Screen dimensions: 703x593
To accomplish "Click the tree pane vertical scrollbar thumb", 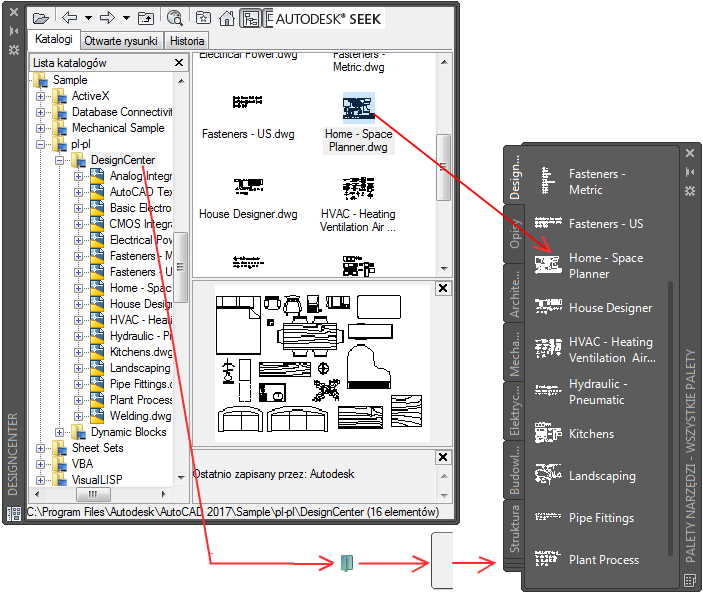I will pyautogui.click(x=180, y=268).
